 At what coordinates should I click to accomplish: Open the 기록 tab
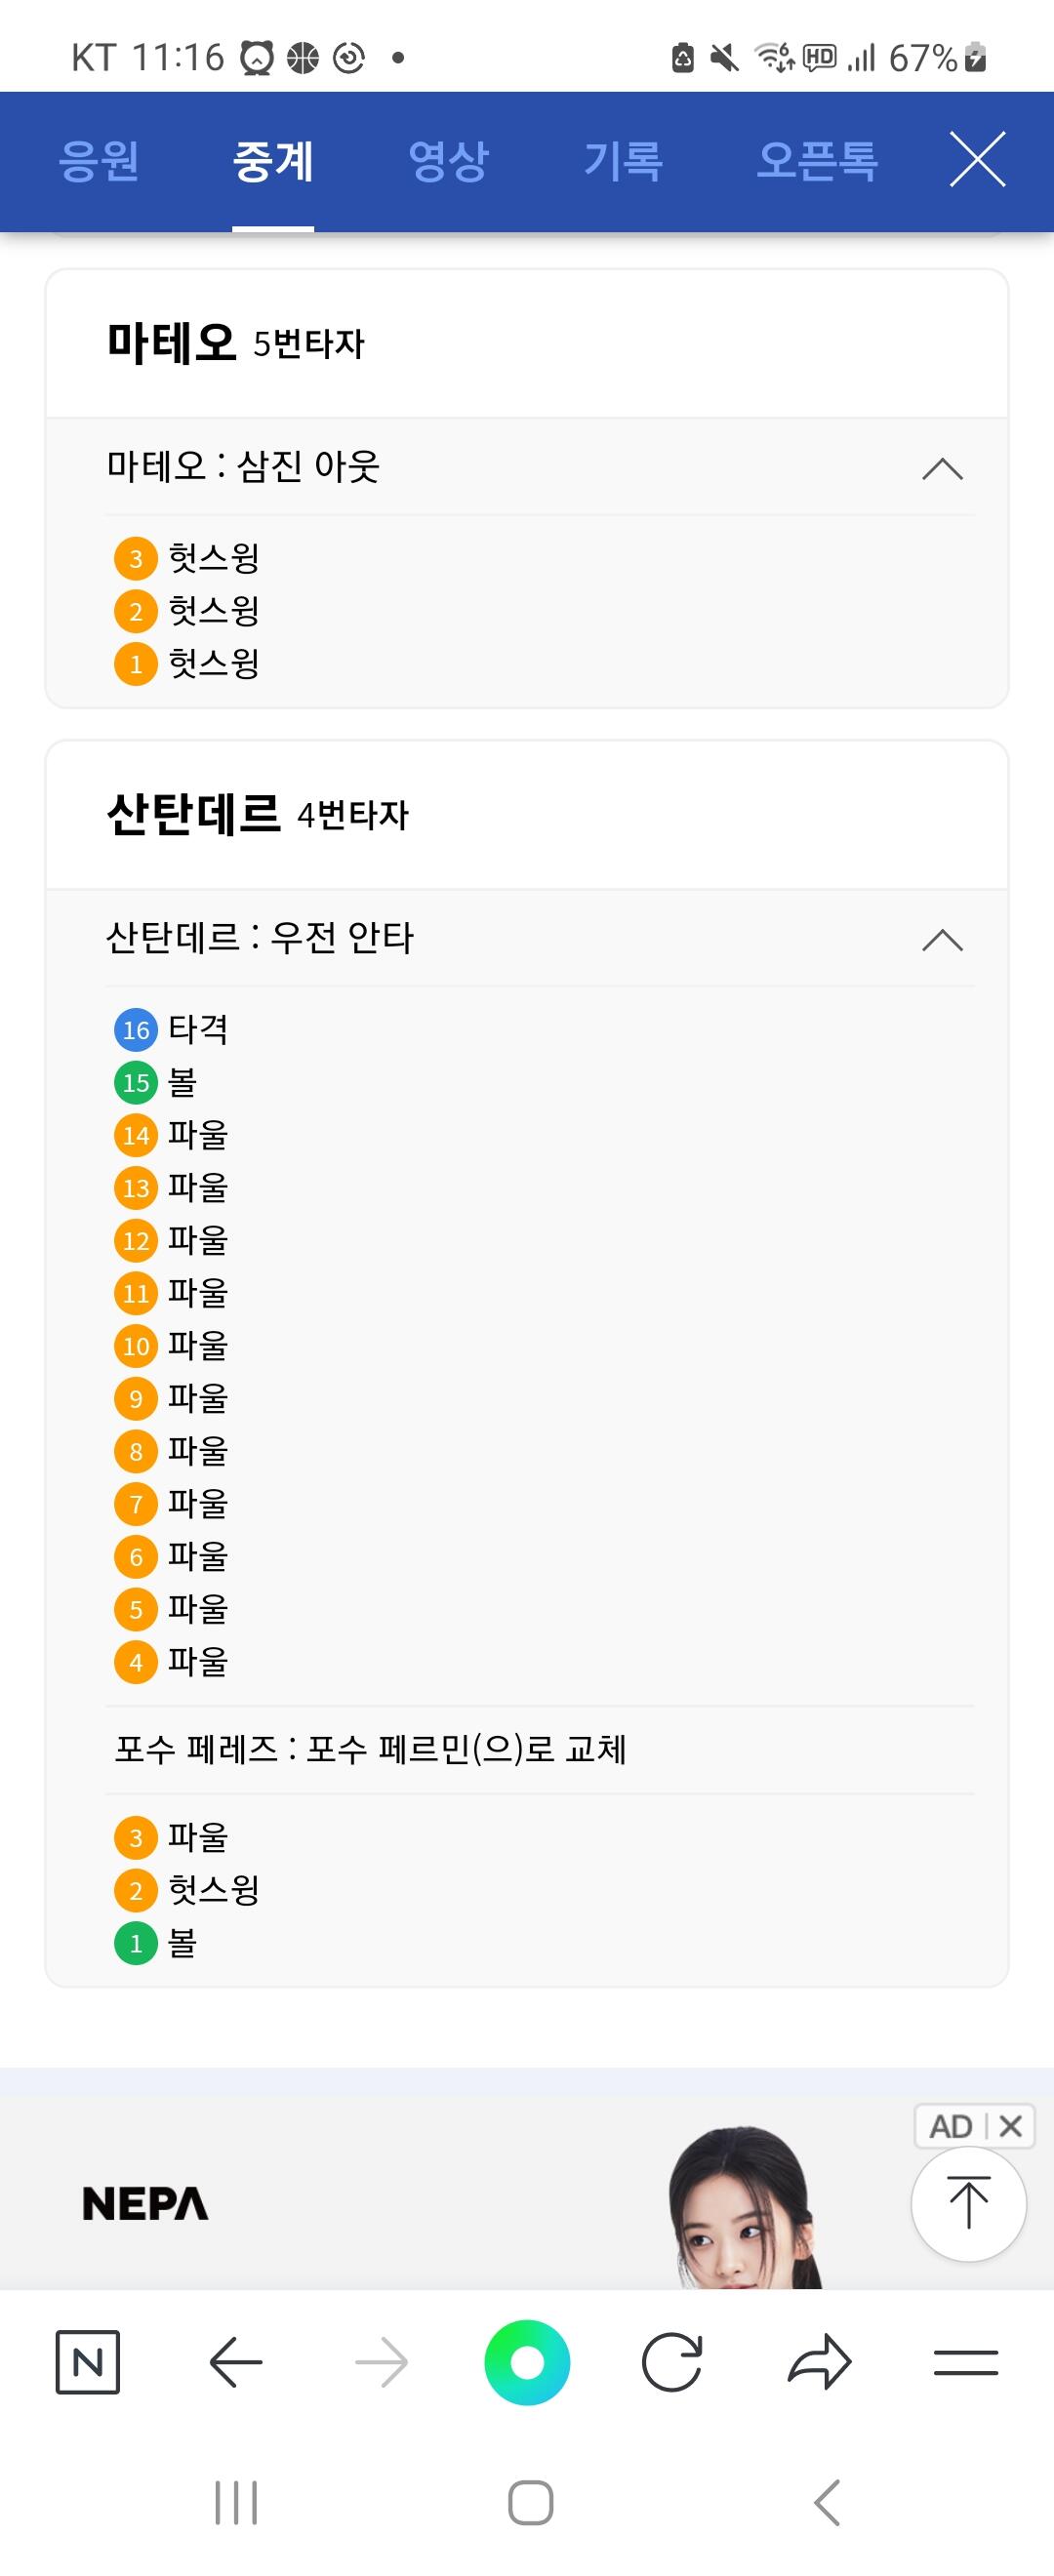[623, 160]
